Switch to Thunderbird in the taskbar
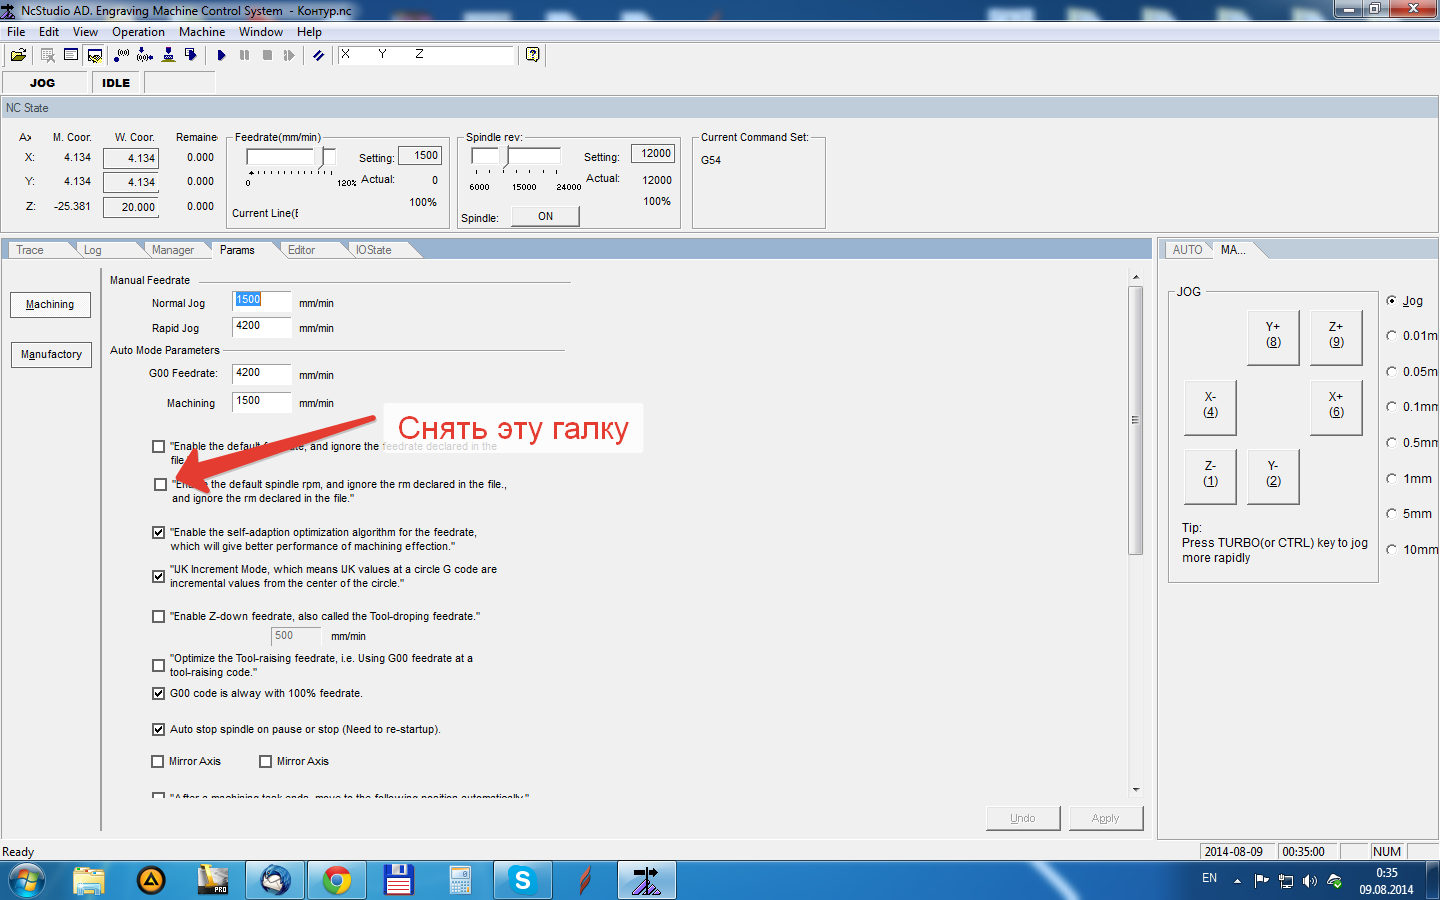This screenshot has width=1440, height=900. pyautogui.click(x=275, y=881)
